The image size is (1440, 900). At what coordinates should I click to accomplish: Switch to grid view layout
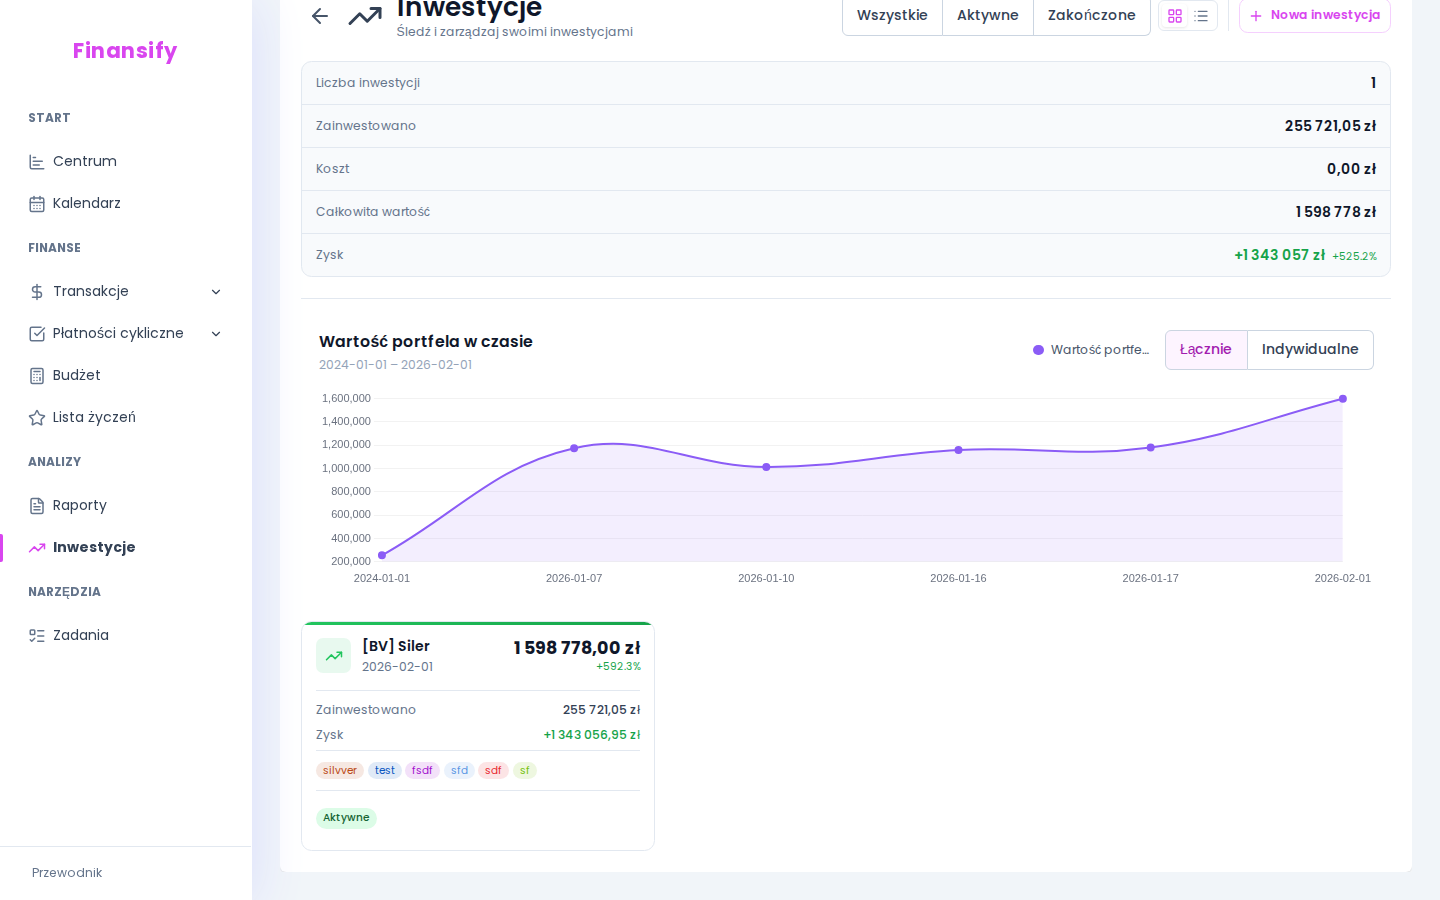tap(1175, 16)
